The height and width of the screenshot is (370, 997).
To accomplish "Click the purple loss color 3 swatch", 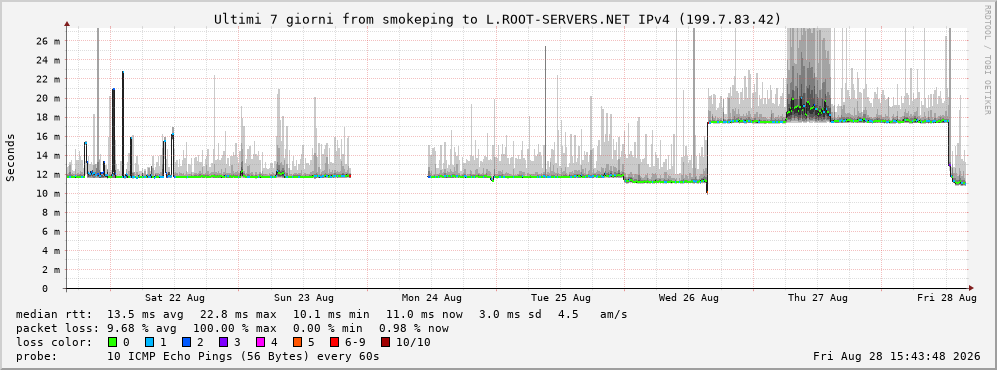I will (223, 342).
